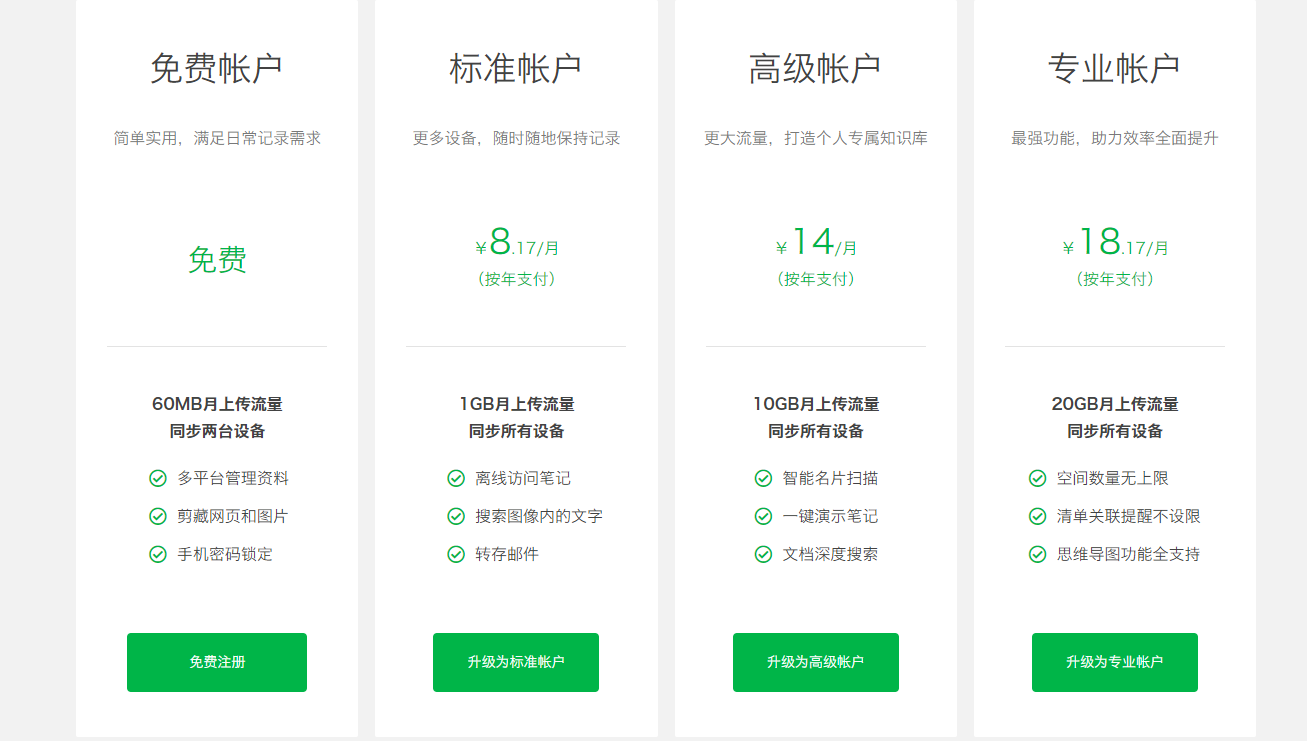
Task: Click checkmark icon beside 清单关联提醒不设限
Action: coord(1038,516)
